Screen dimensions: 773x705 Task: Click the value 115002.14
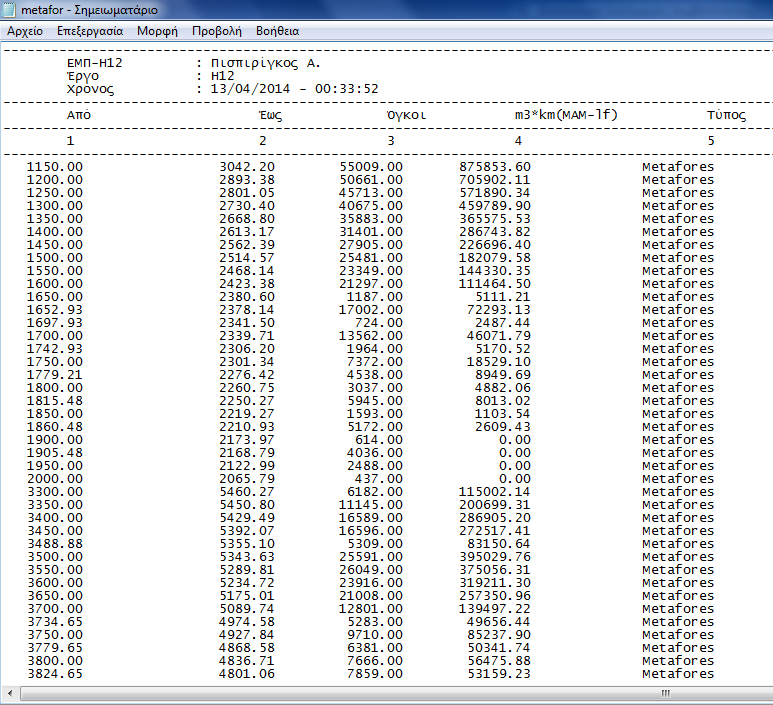click(x=495, y=492)
